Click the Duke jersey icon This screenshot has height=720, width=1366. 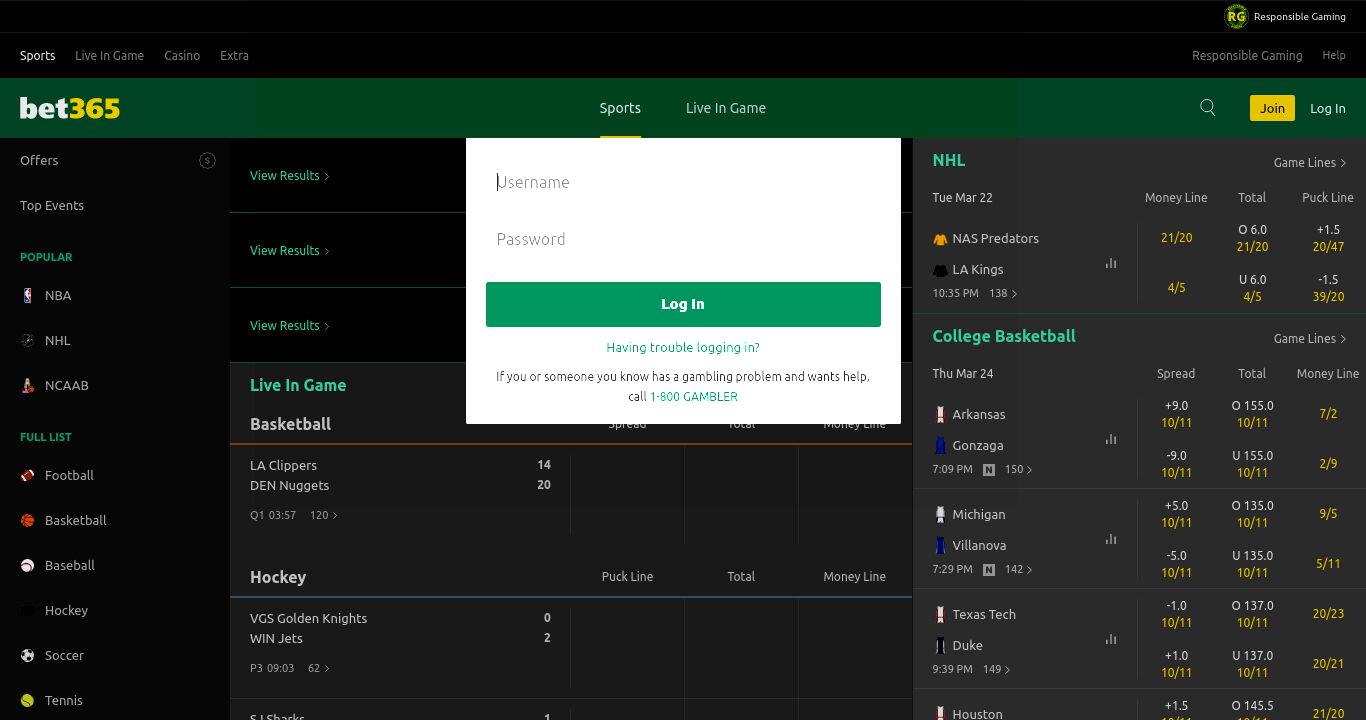click(940, 645)
